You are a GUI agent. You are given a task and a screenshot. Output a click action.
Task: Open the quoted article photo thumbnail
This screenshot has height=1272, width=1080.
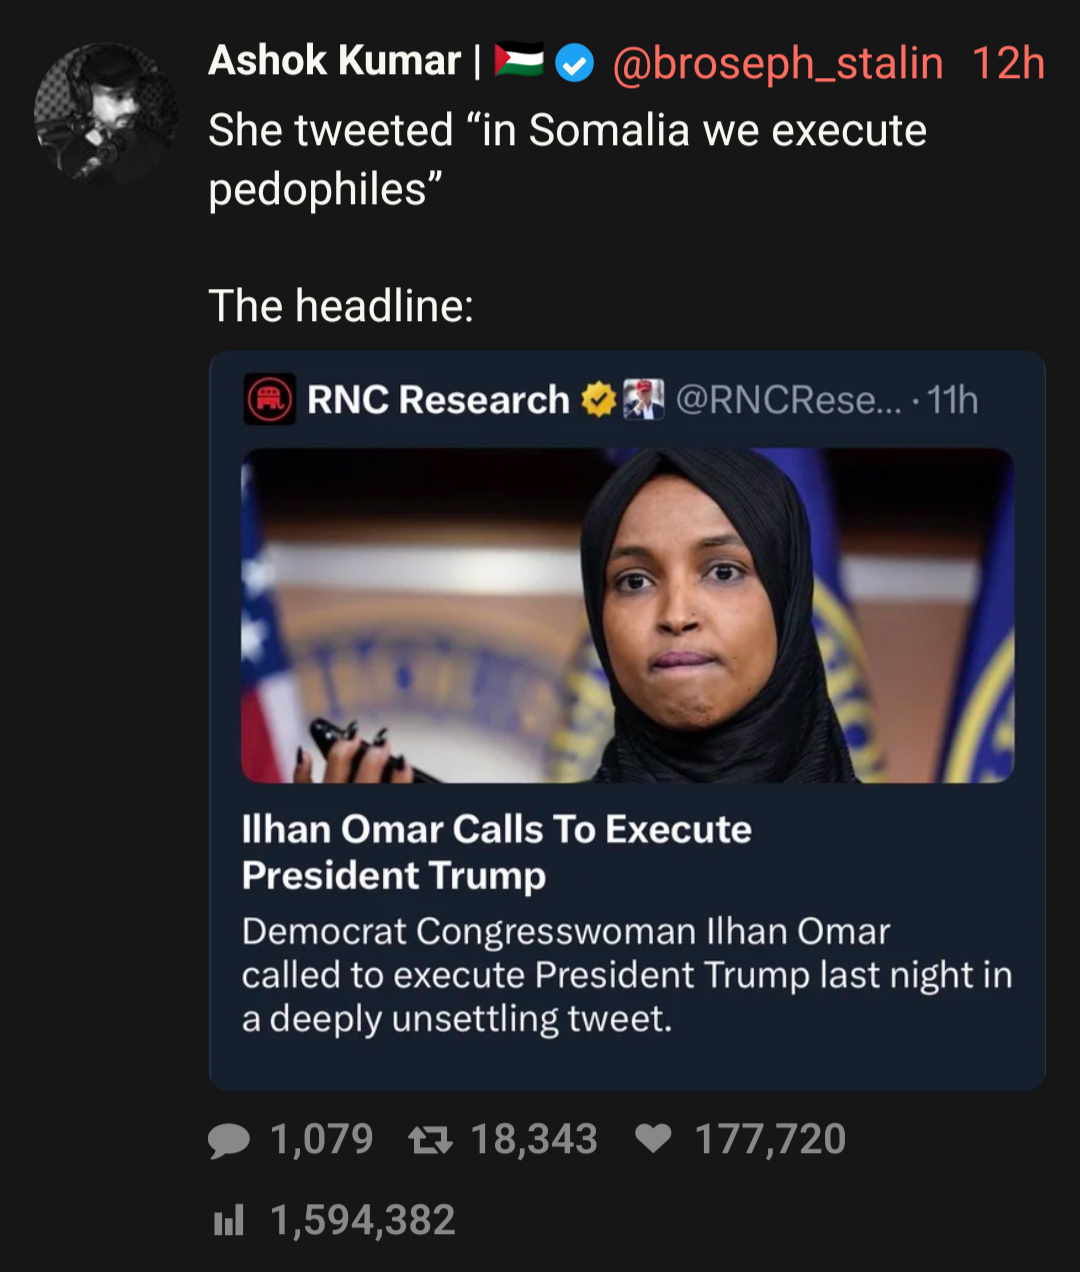tap(627, 615)
